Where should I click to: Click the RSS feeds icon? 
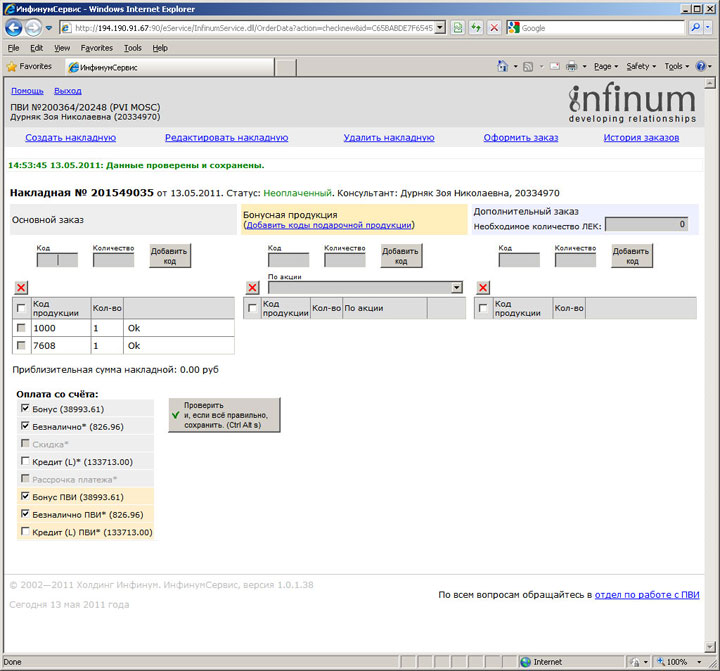pyautogui.click(x=528, y=67)
